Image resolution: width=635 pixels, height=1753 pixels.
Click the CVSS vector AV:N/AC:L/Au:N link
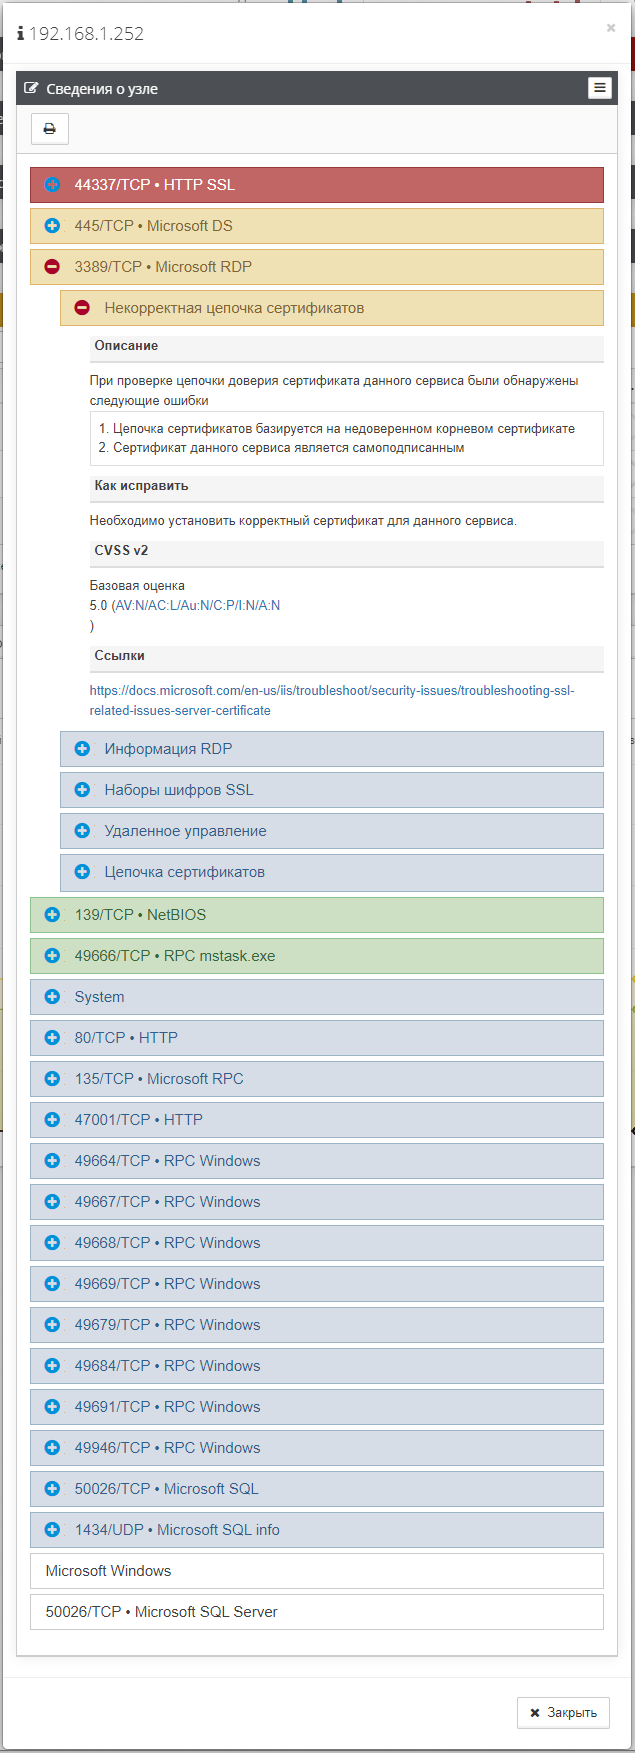coord(197,606)
